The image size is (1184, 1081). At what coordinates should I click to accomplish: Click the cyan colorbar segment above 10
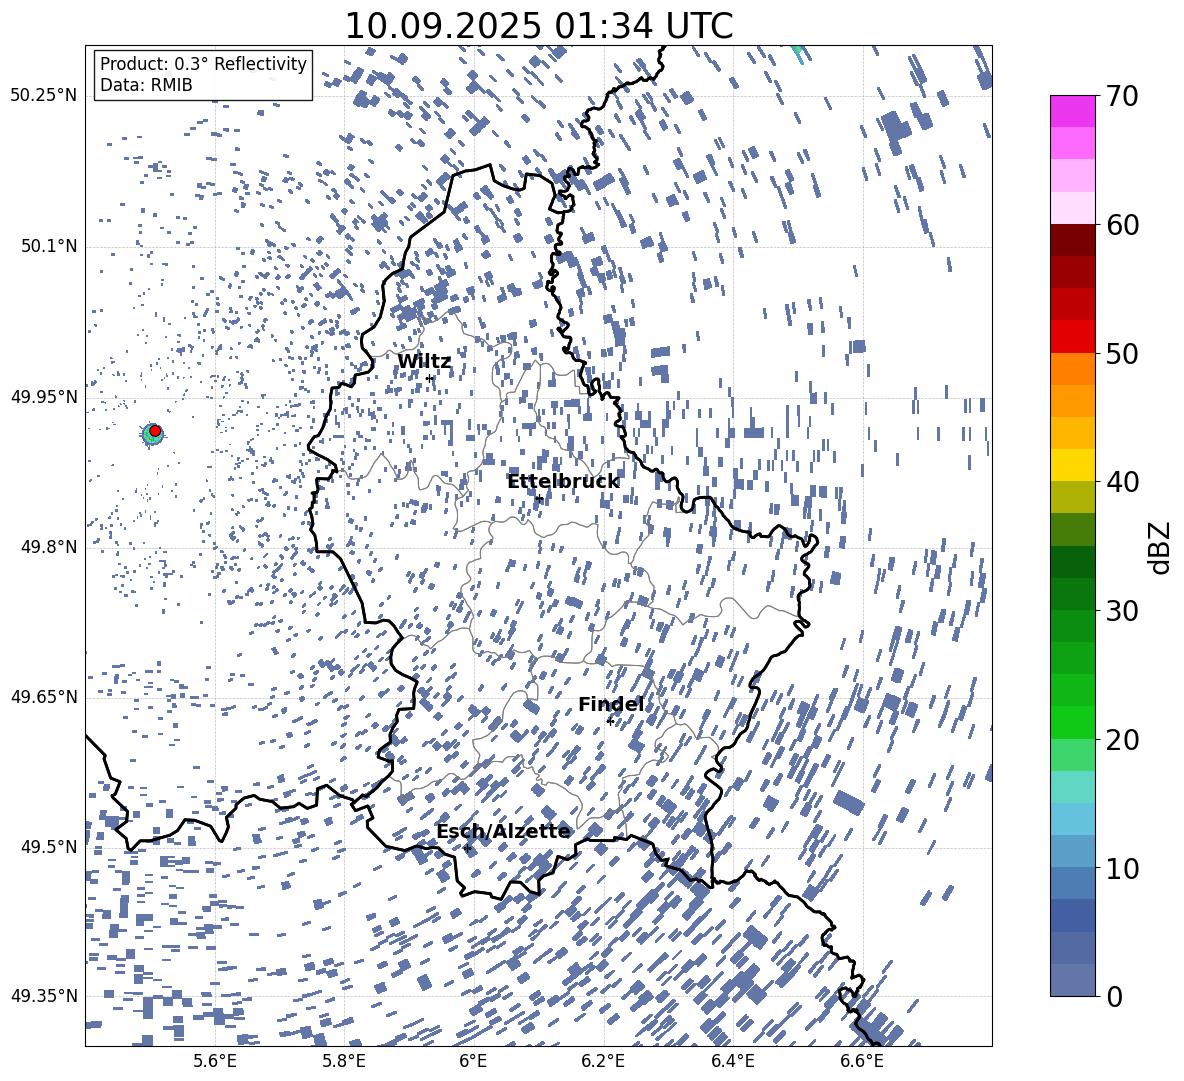1072,819
